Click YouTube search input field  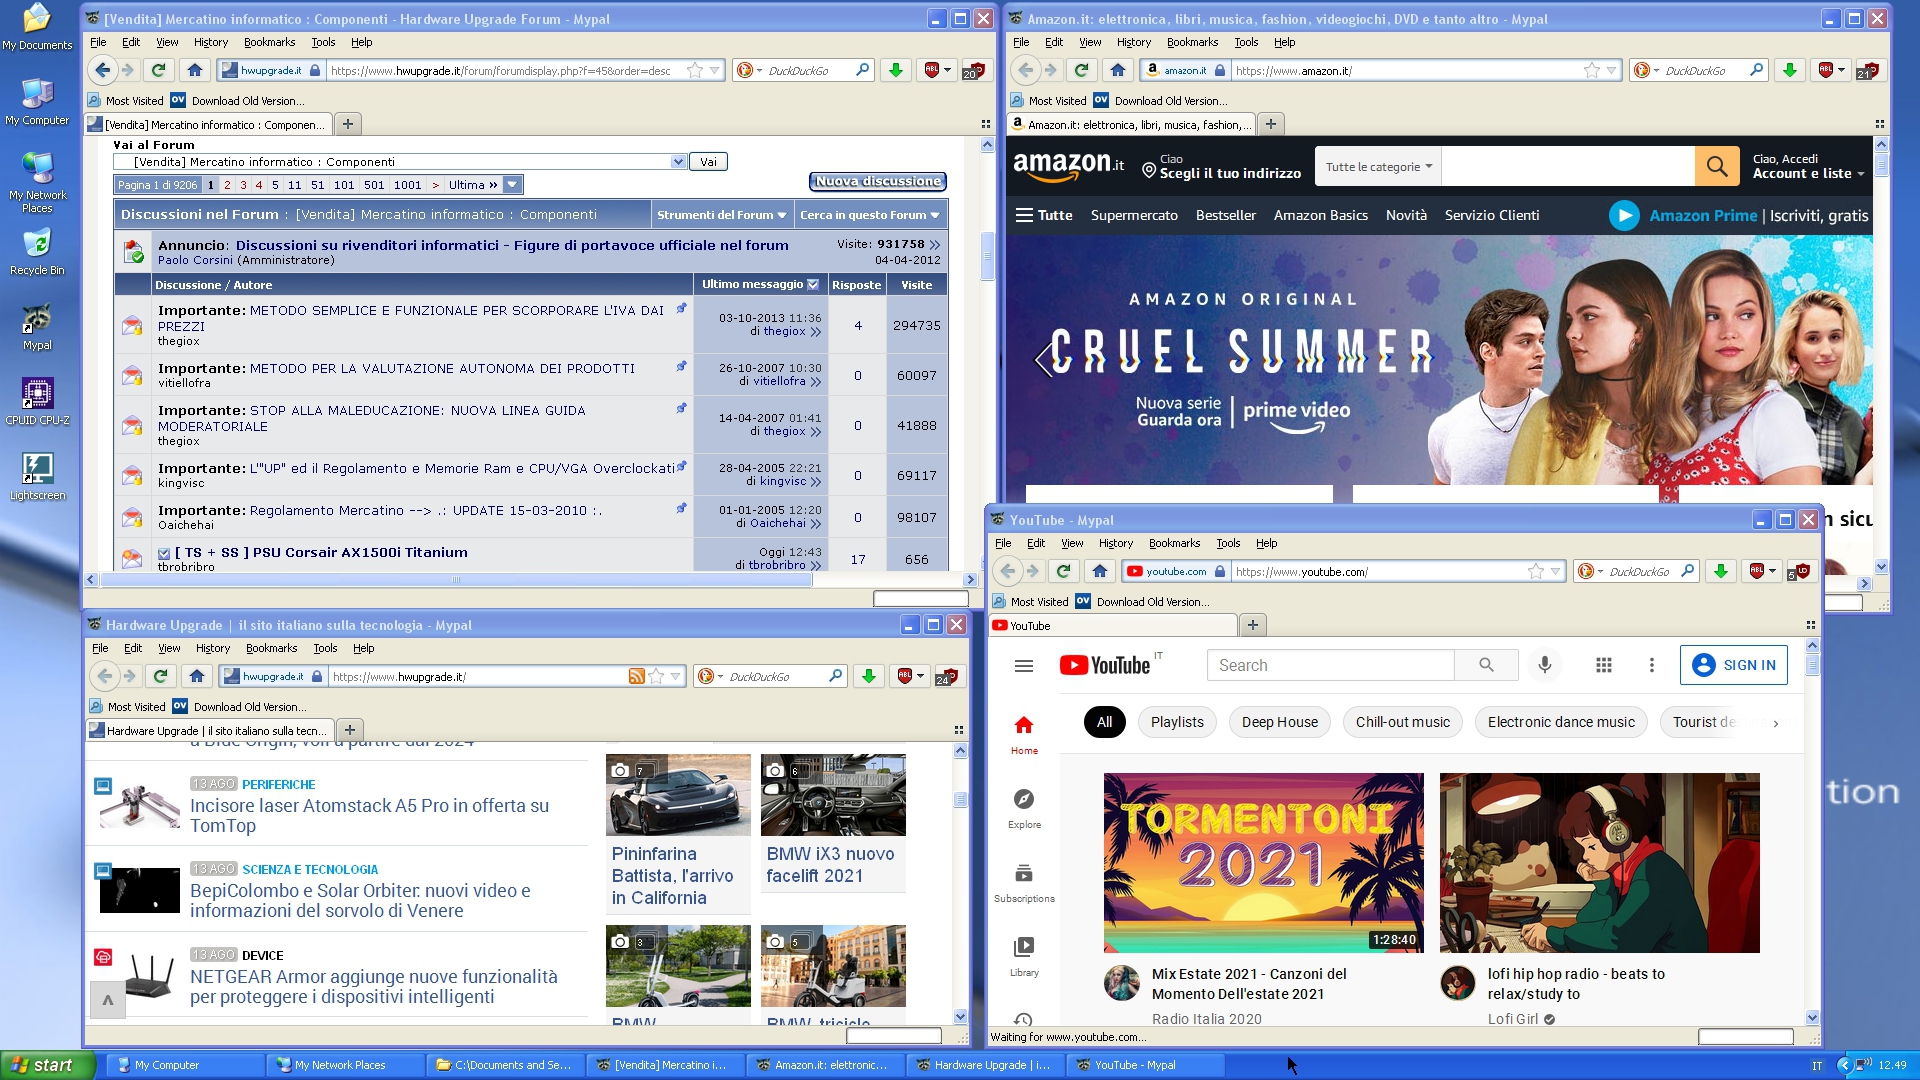(1331, 665)
